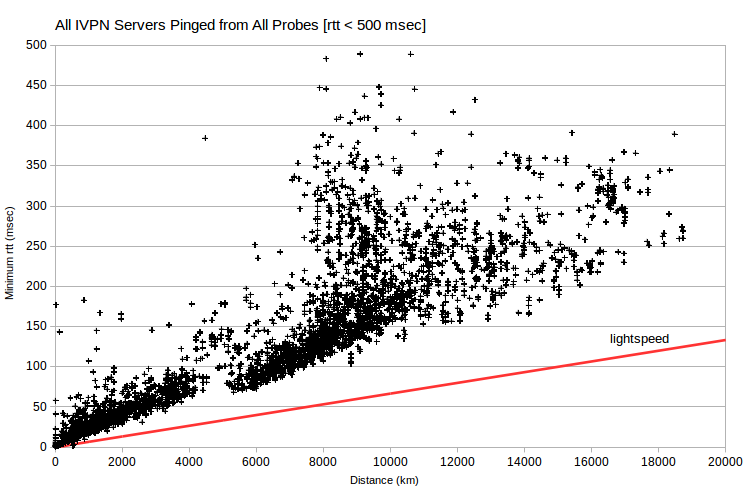The width and height of the screenshot is (745, 489).
Task: Click the 10000 x-axis label
Action: pyautogui.click(x=390, y=461)
